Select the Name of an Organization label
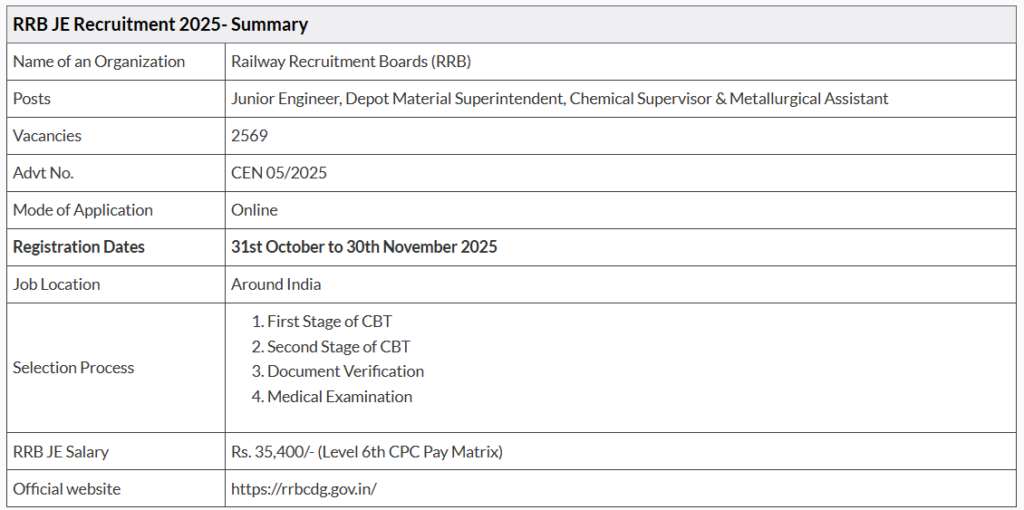 (x=99, y=61)
